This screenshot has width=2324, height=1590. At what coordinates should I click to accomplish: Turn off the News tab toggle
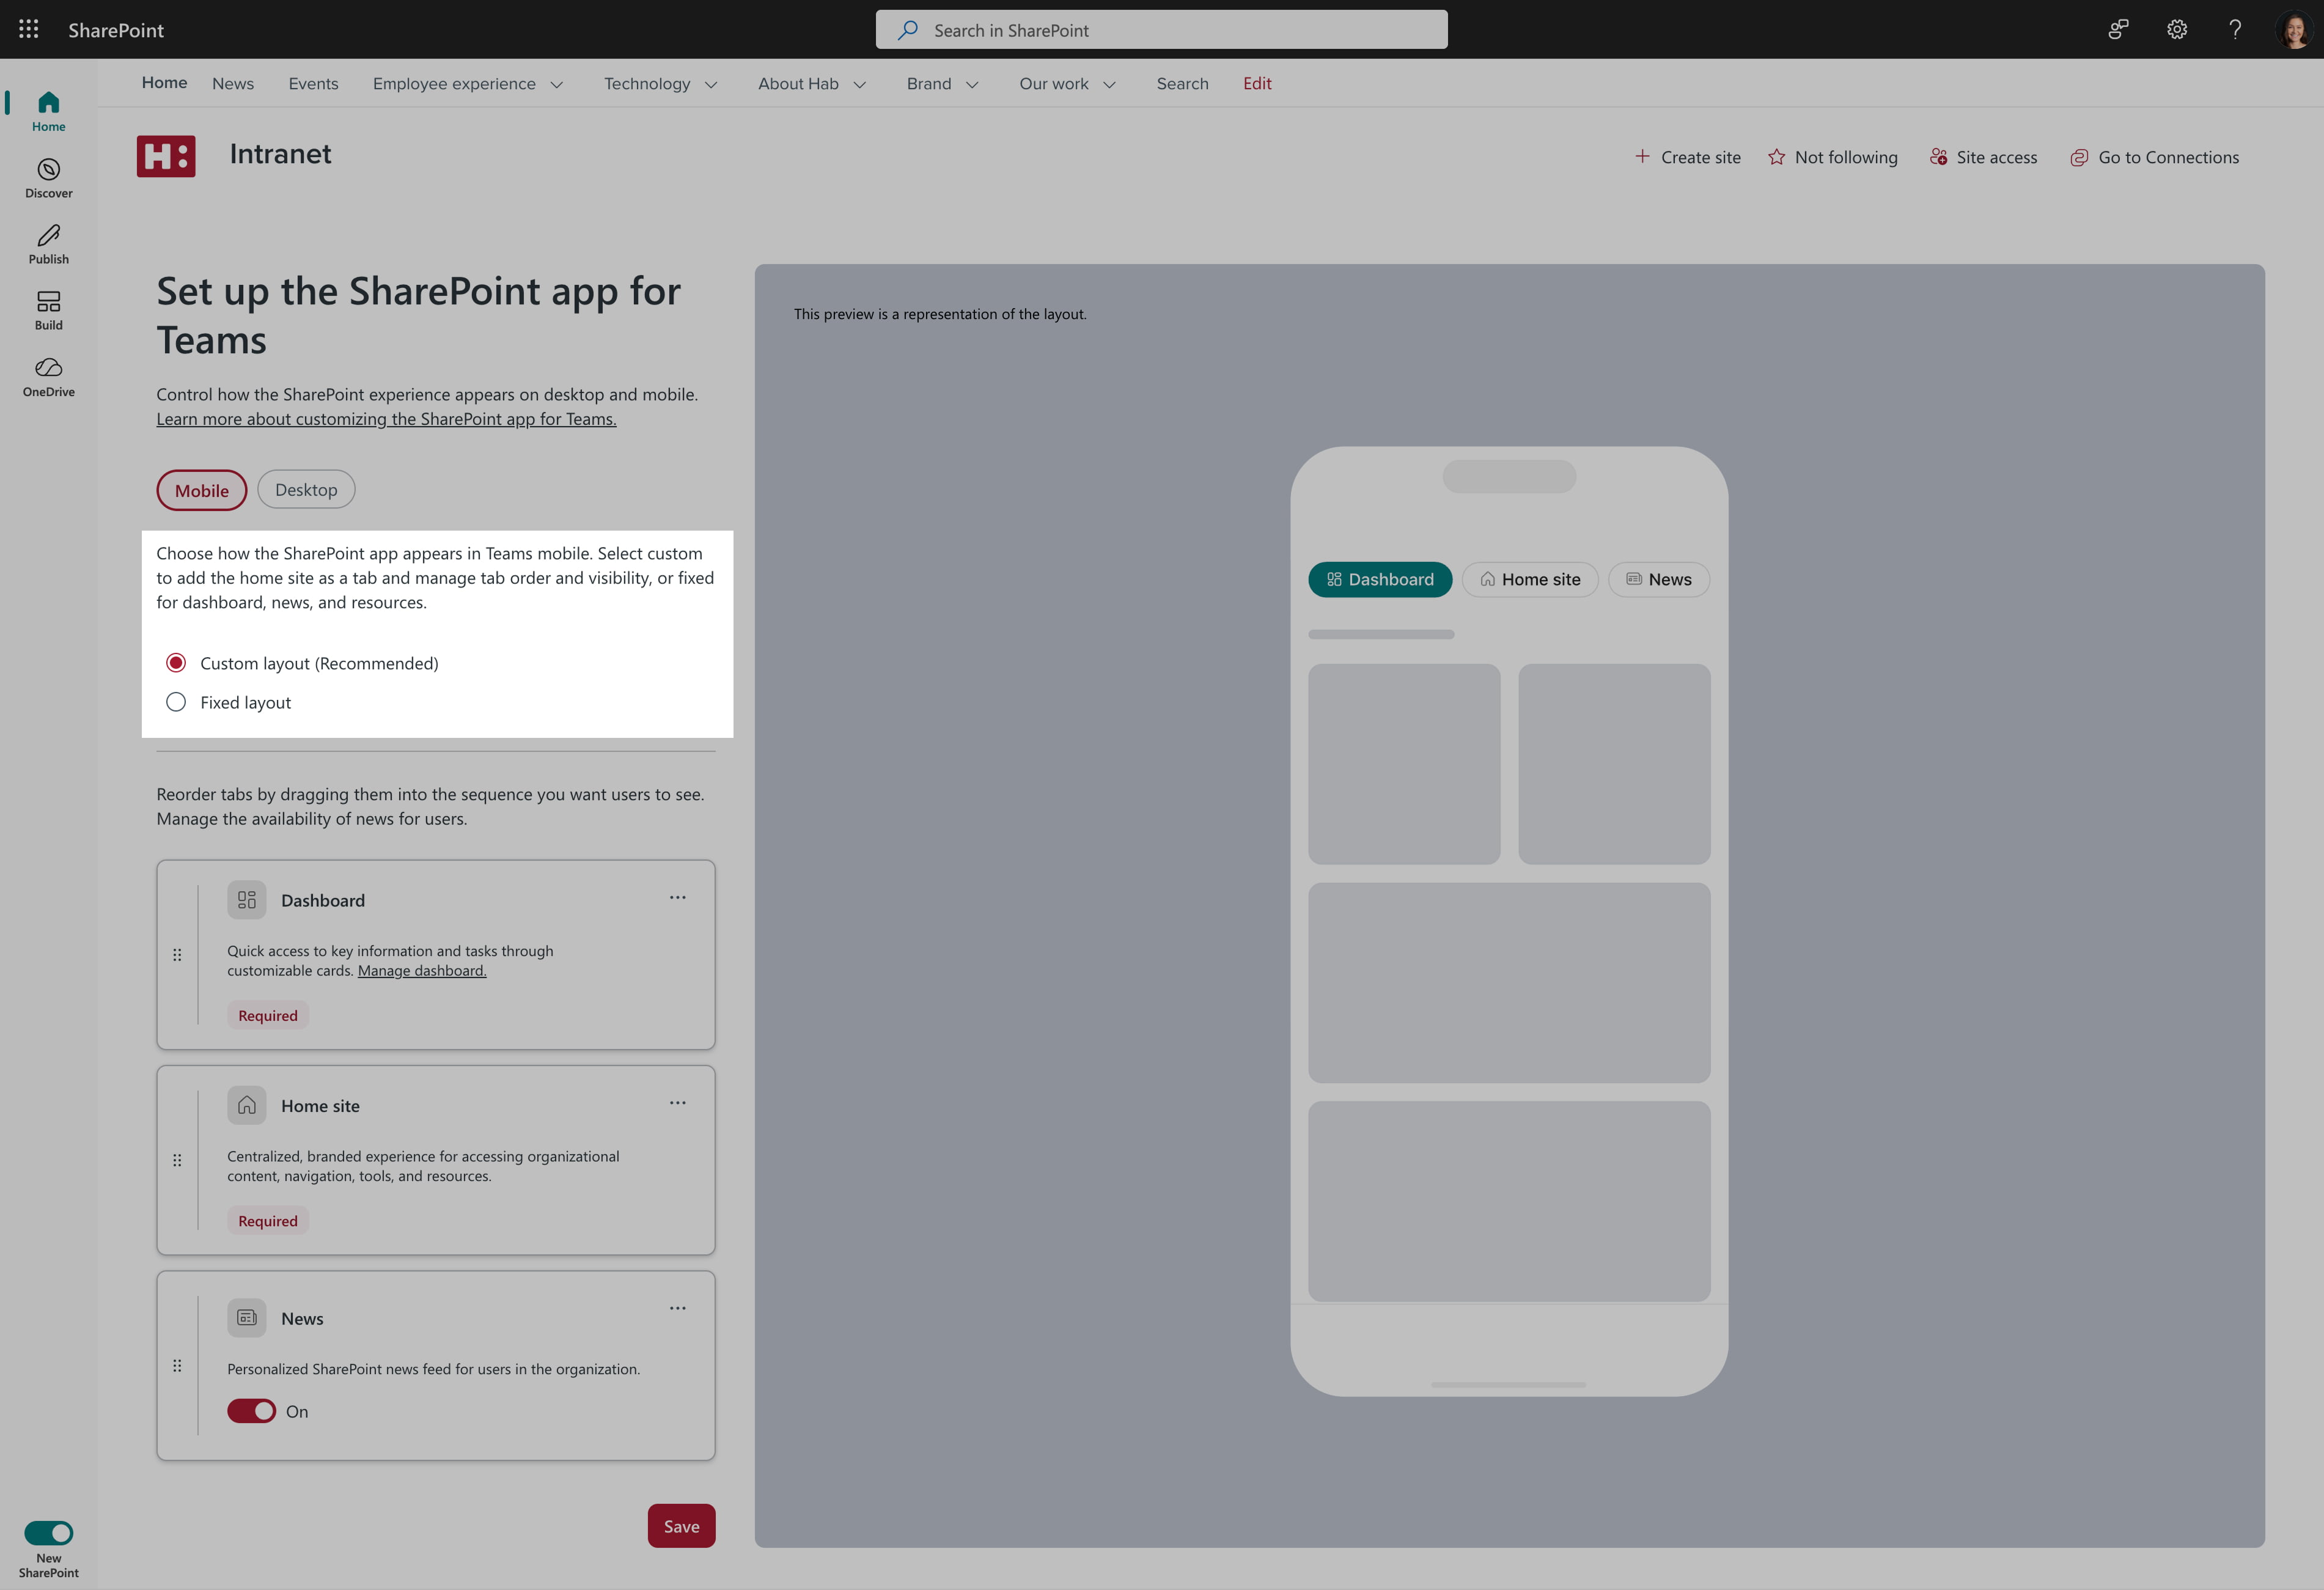[251, 1411]
